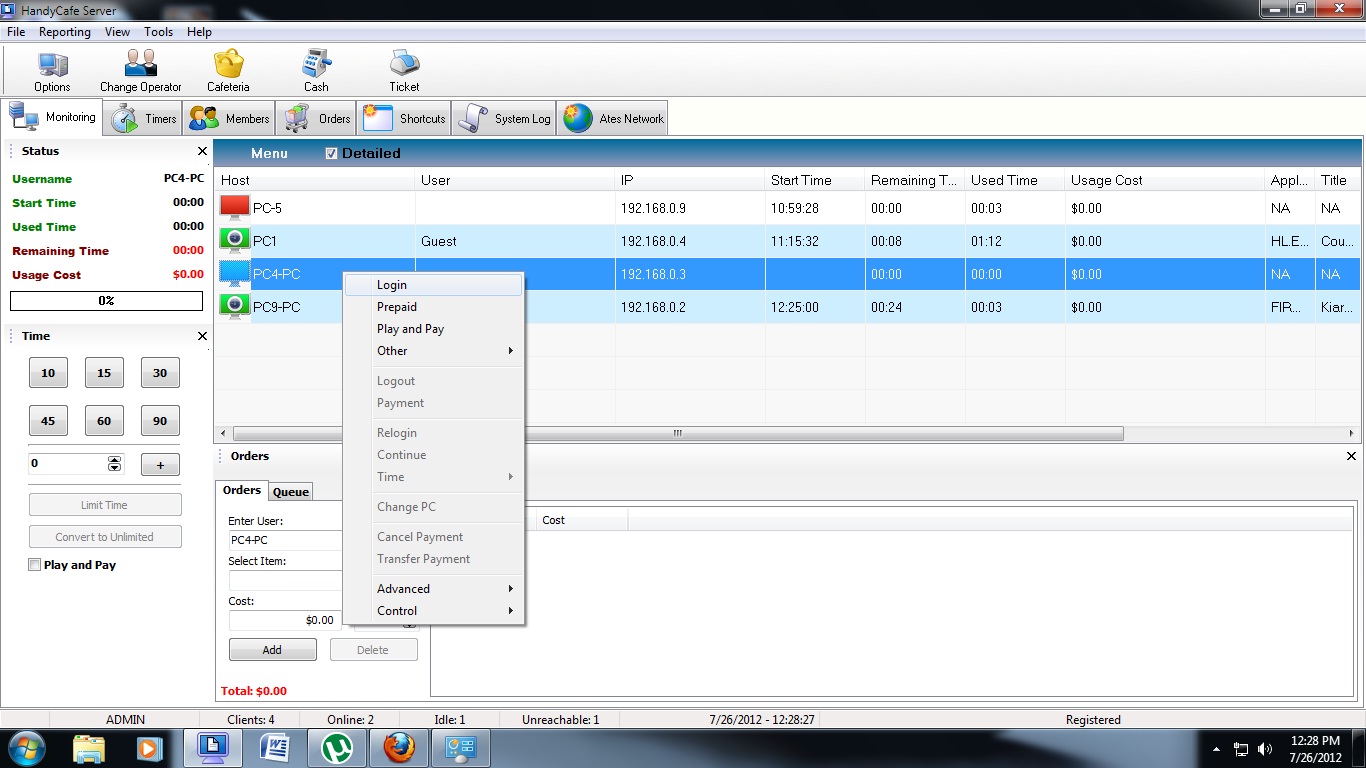1366x768 pixels.
Task: Open the File menu
Action: tap(16, 32)
